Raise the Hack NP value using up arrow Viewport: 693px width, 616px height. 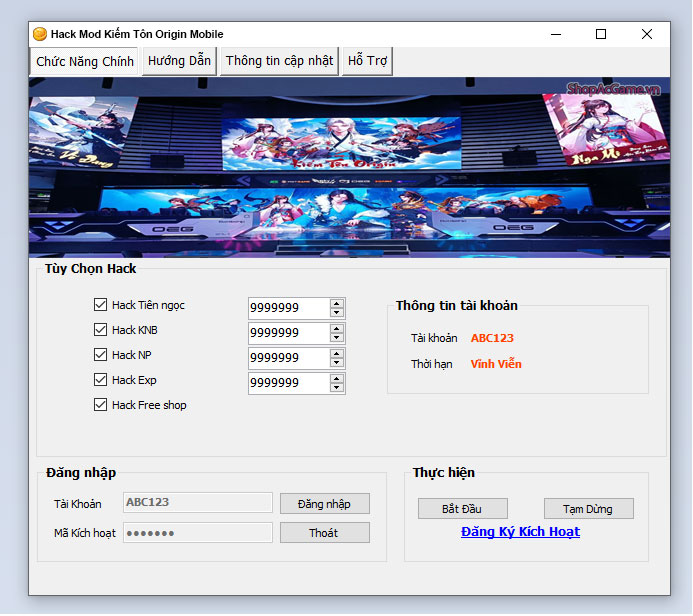click(337, 354)
